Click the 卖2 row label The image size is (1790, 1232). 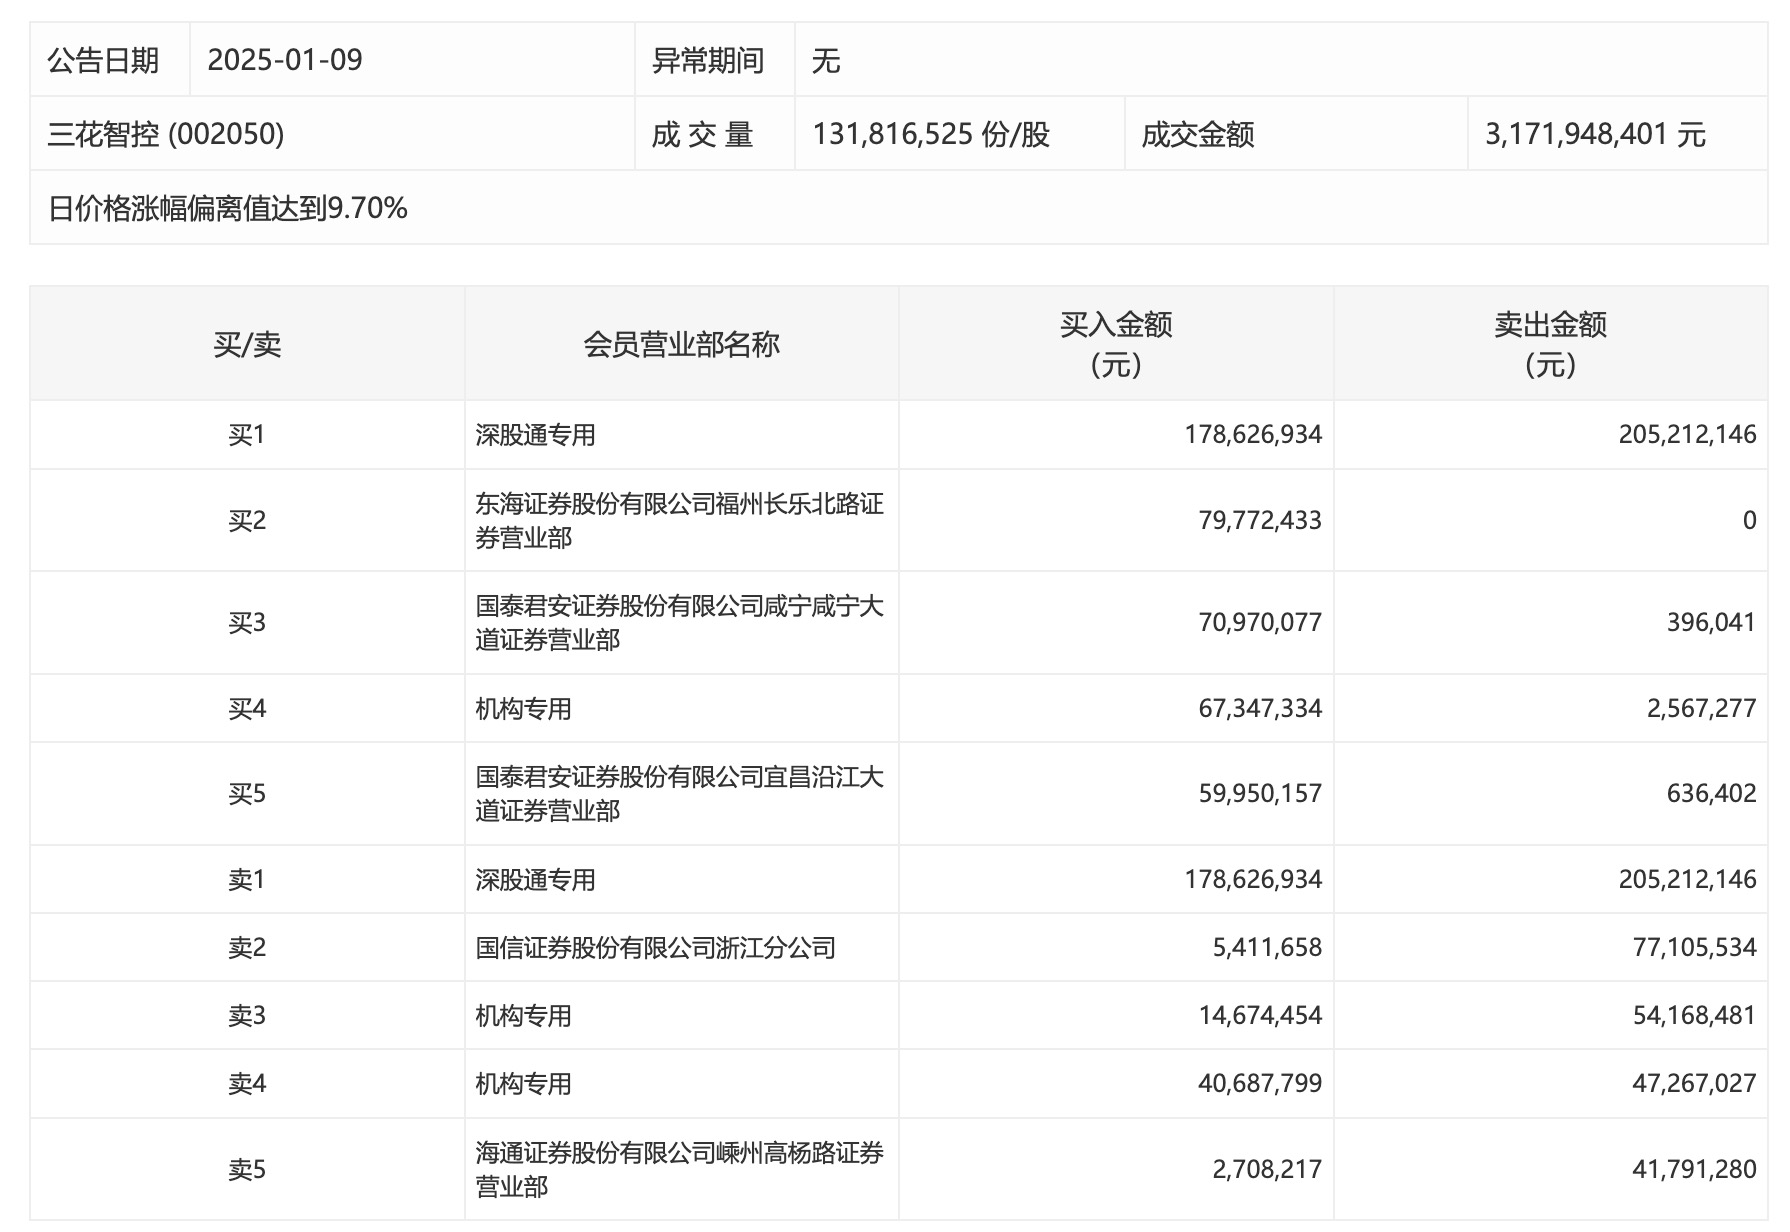coord(247,948)
